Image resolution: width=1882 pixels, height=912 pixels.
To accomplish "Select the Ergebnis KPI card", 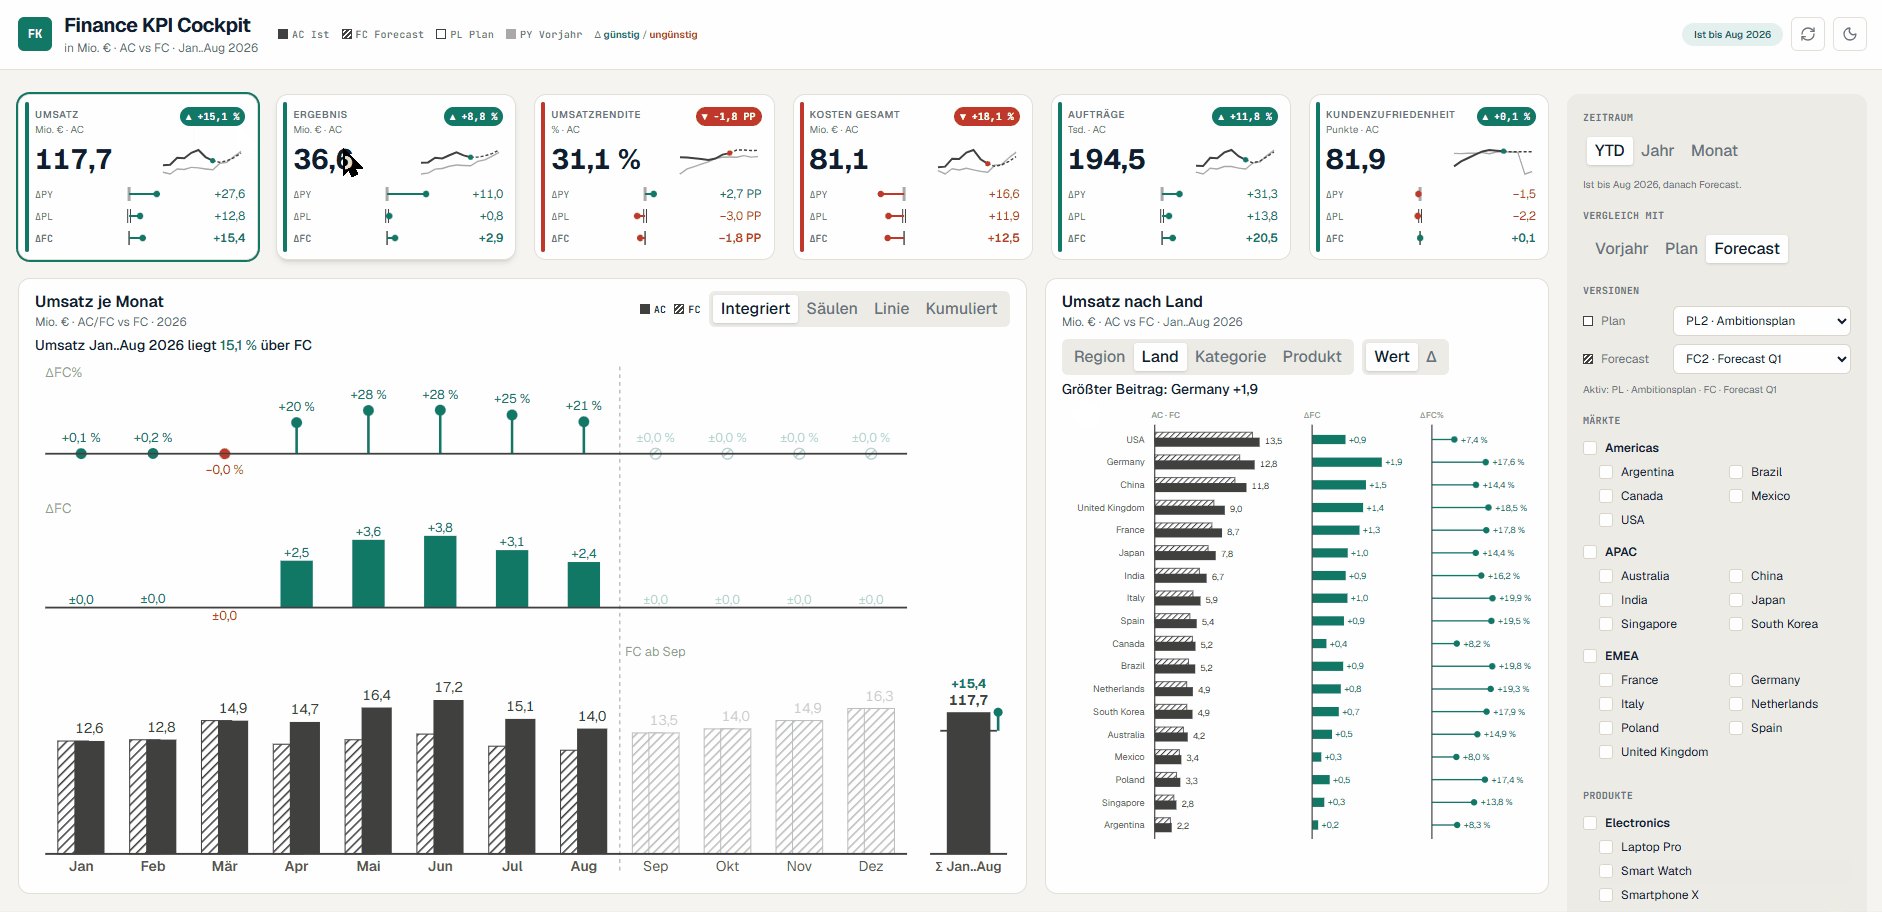I will pos(396,177).
